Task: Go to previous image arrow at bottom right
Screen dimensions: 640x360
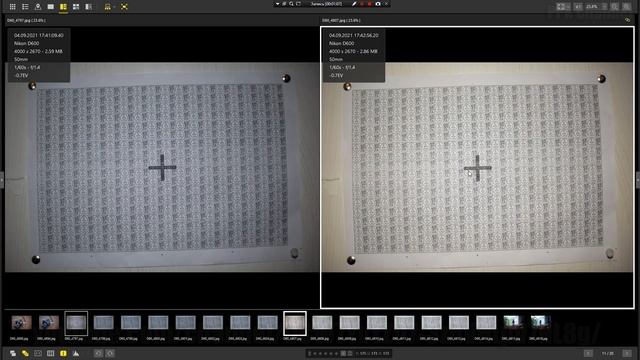Action: pos(588,353)
